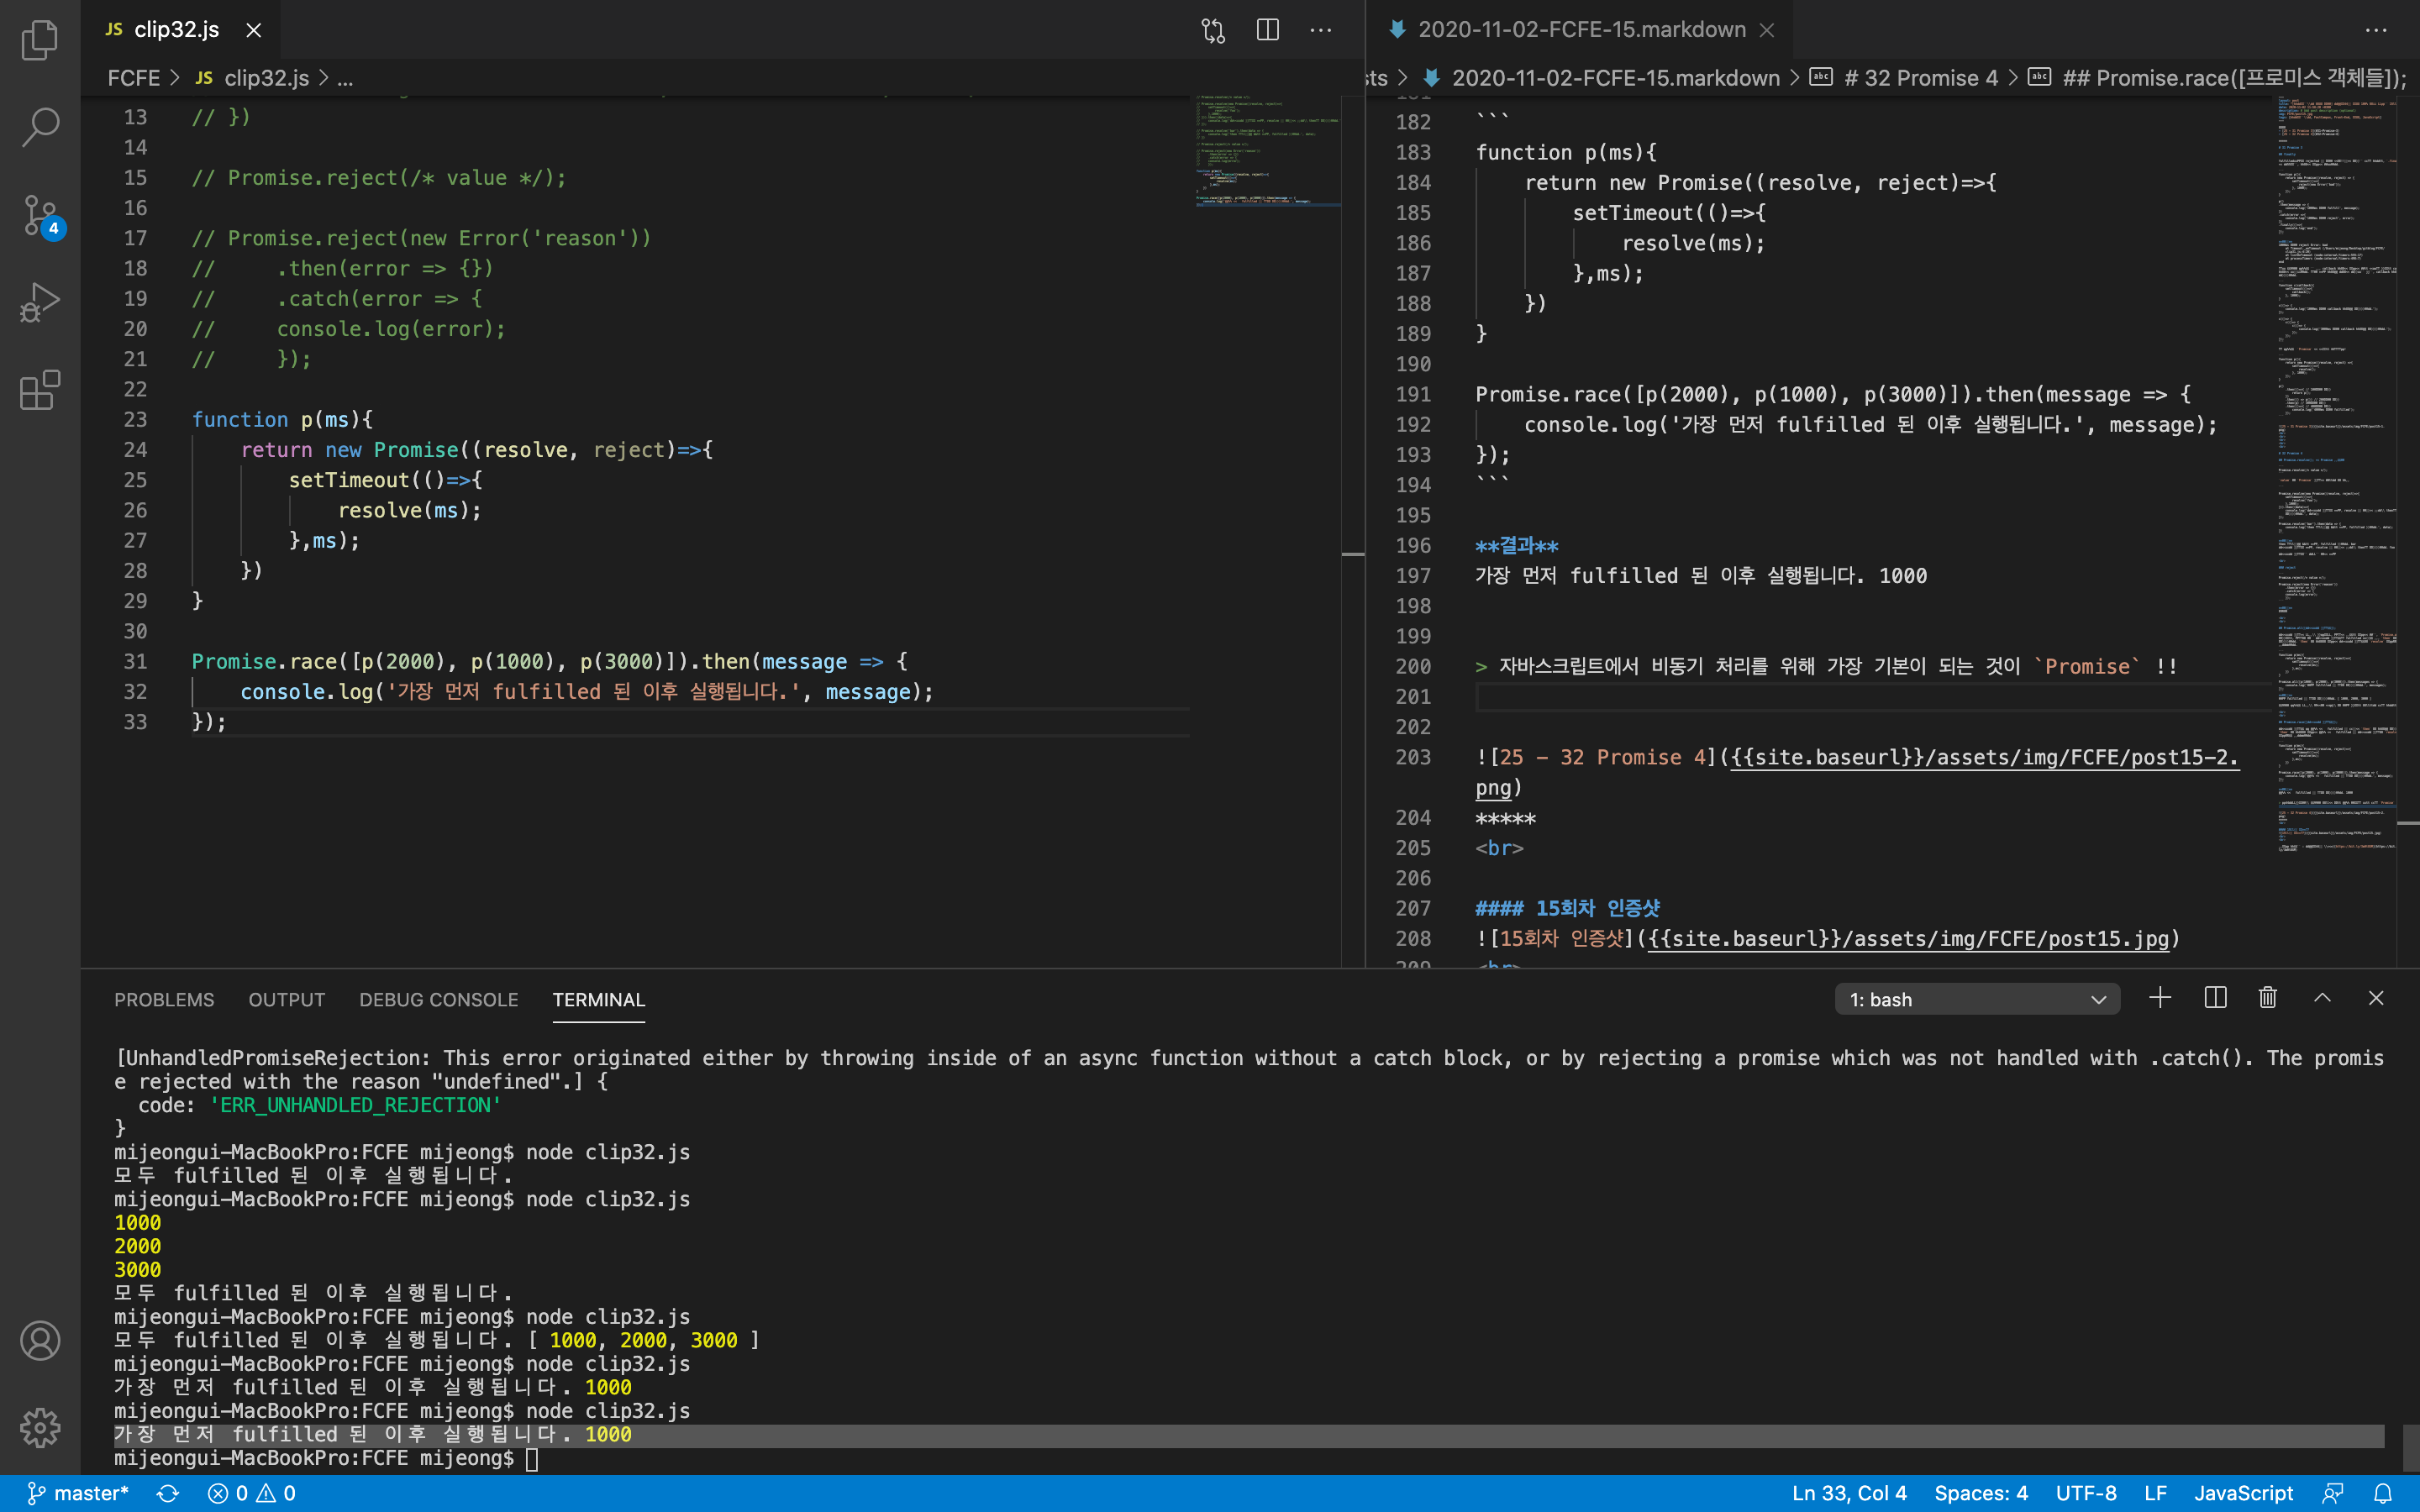Open the post15.jpg image link
The width and height of the screenshot is (2420, 1512).
click(x=1908, y=939)
